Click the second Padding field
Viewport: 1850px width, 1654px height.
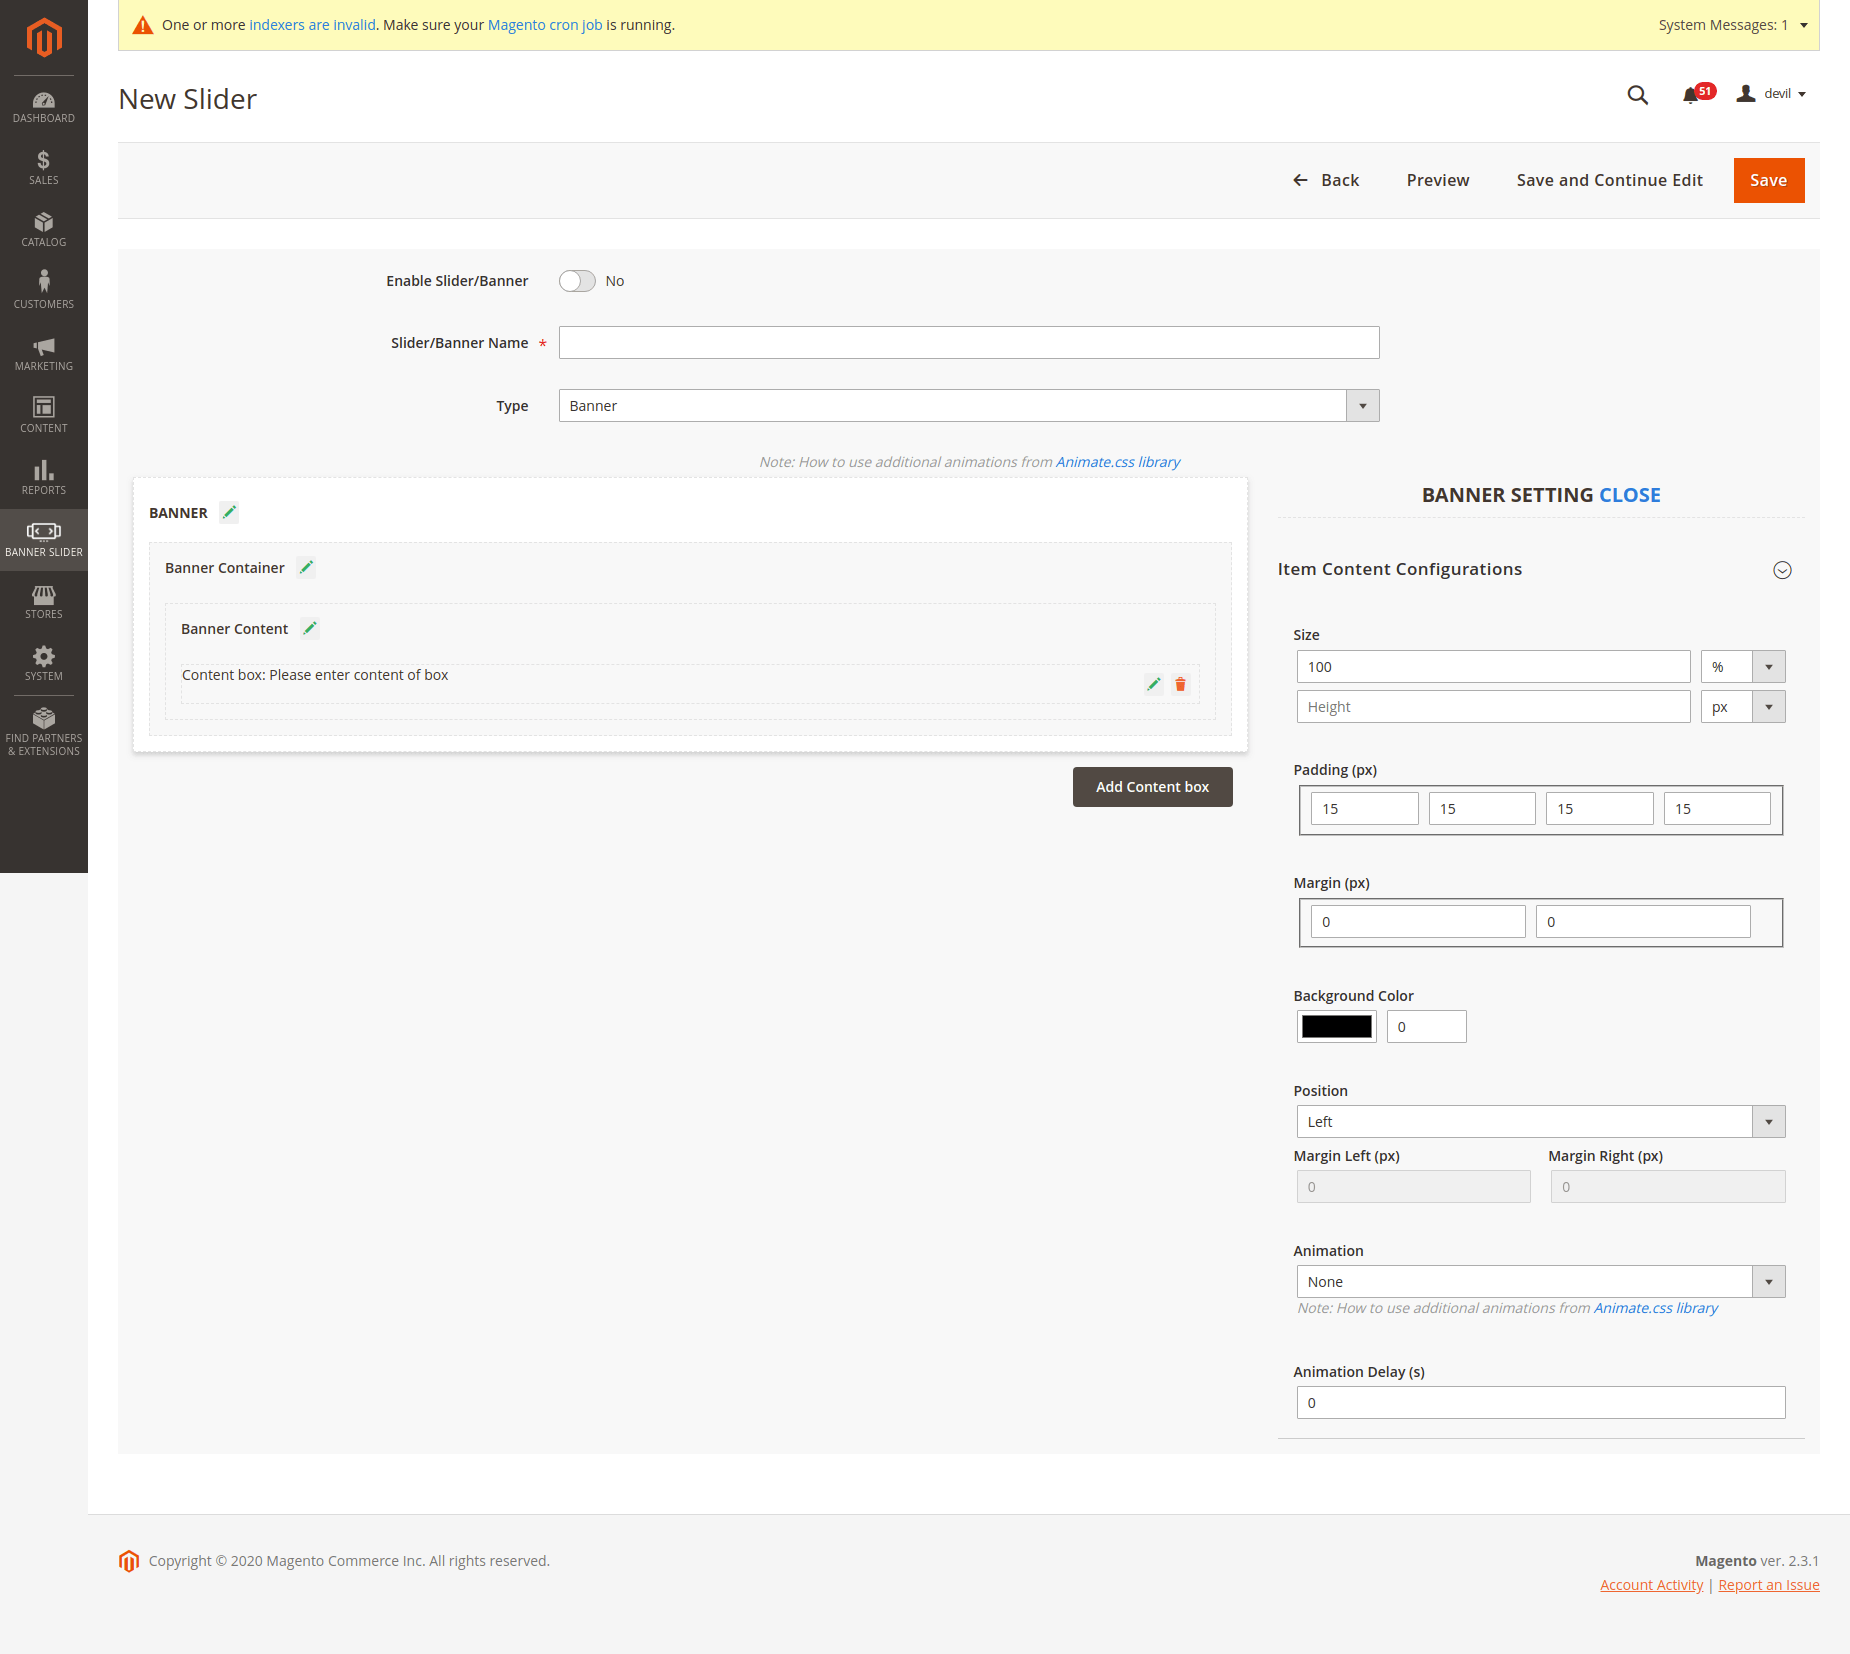click(1482, 809)
